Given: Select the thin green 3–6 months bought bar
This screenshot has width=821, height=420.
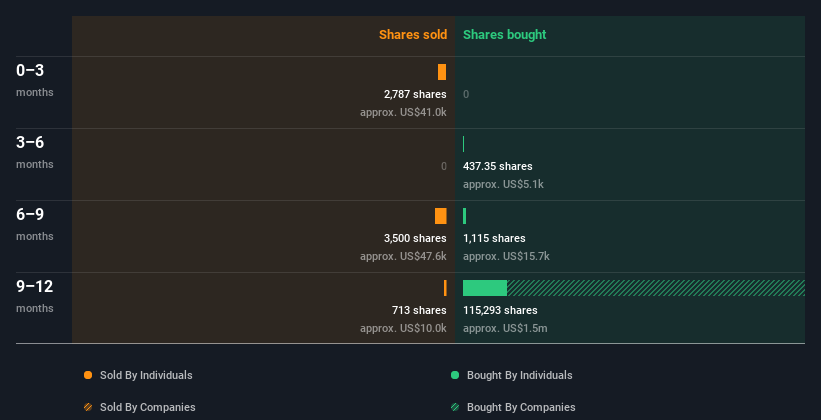Looking at the screenshot, I should coord(463,144).
